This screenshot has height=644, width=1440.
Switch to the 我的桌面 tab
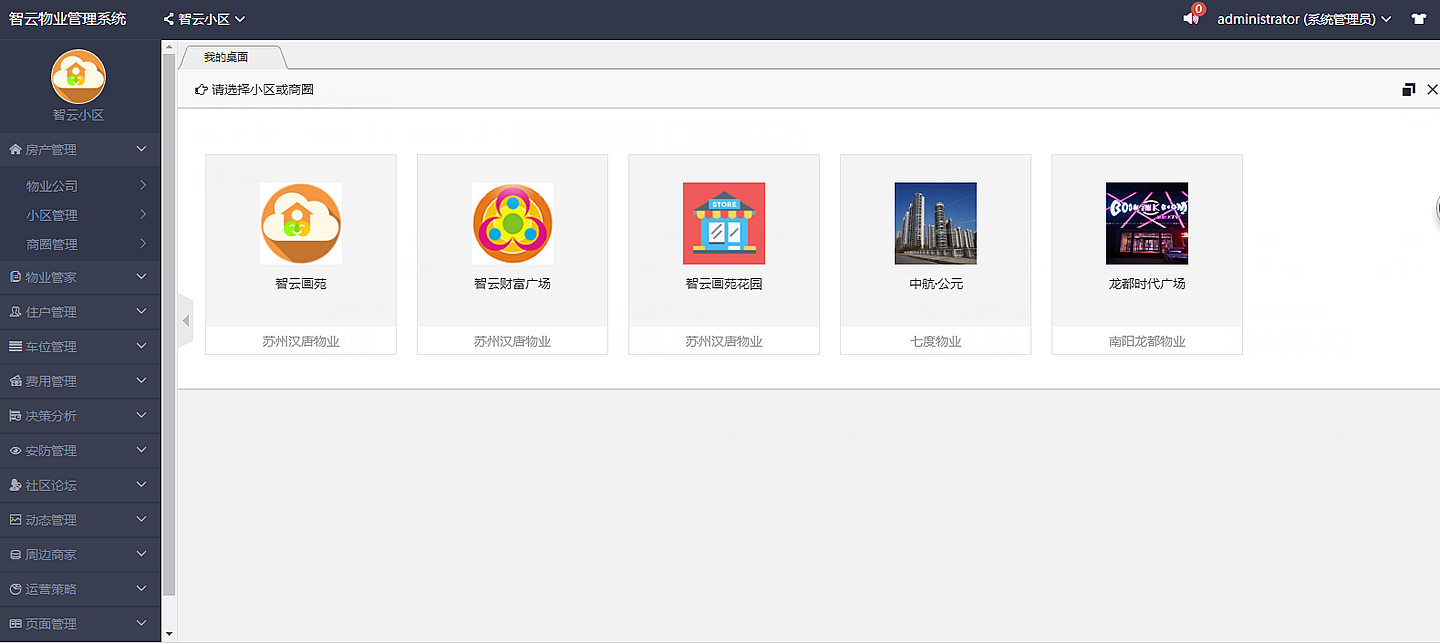[226, 57]
